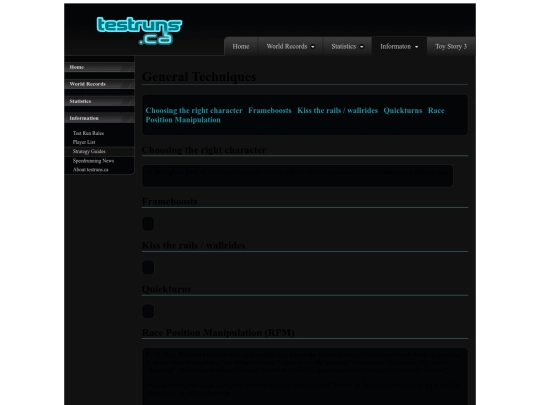540x405 pixels.
Task: Open the Information top navigation tab
Action: pyautogui.click(x=395, y=46)
